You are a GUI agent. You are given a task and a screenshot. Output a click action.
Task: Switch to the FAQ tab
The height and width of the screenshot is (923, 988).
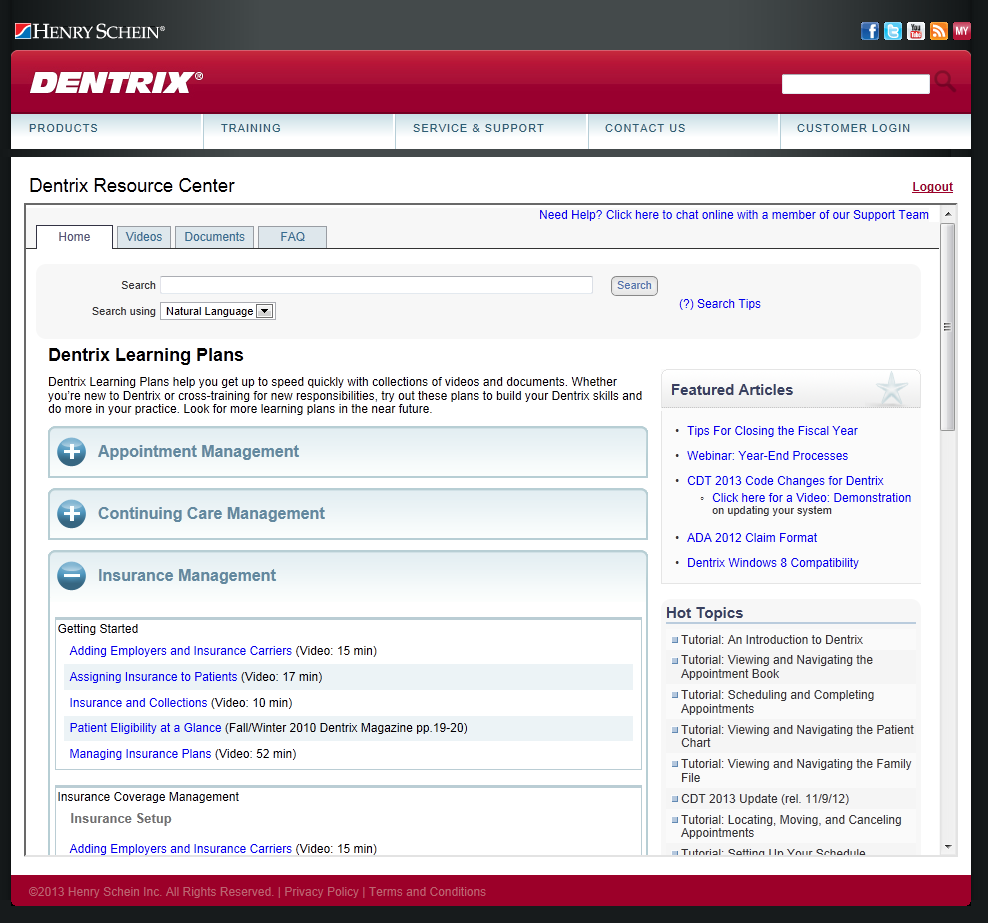tap(292, 237)
